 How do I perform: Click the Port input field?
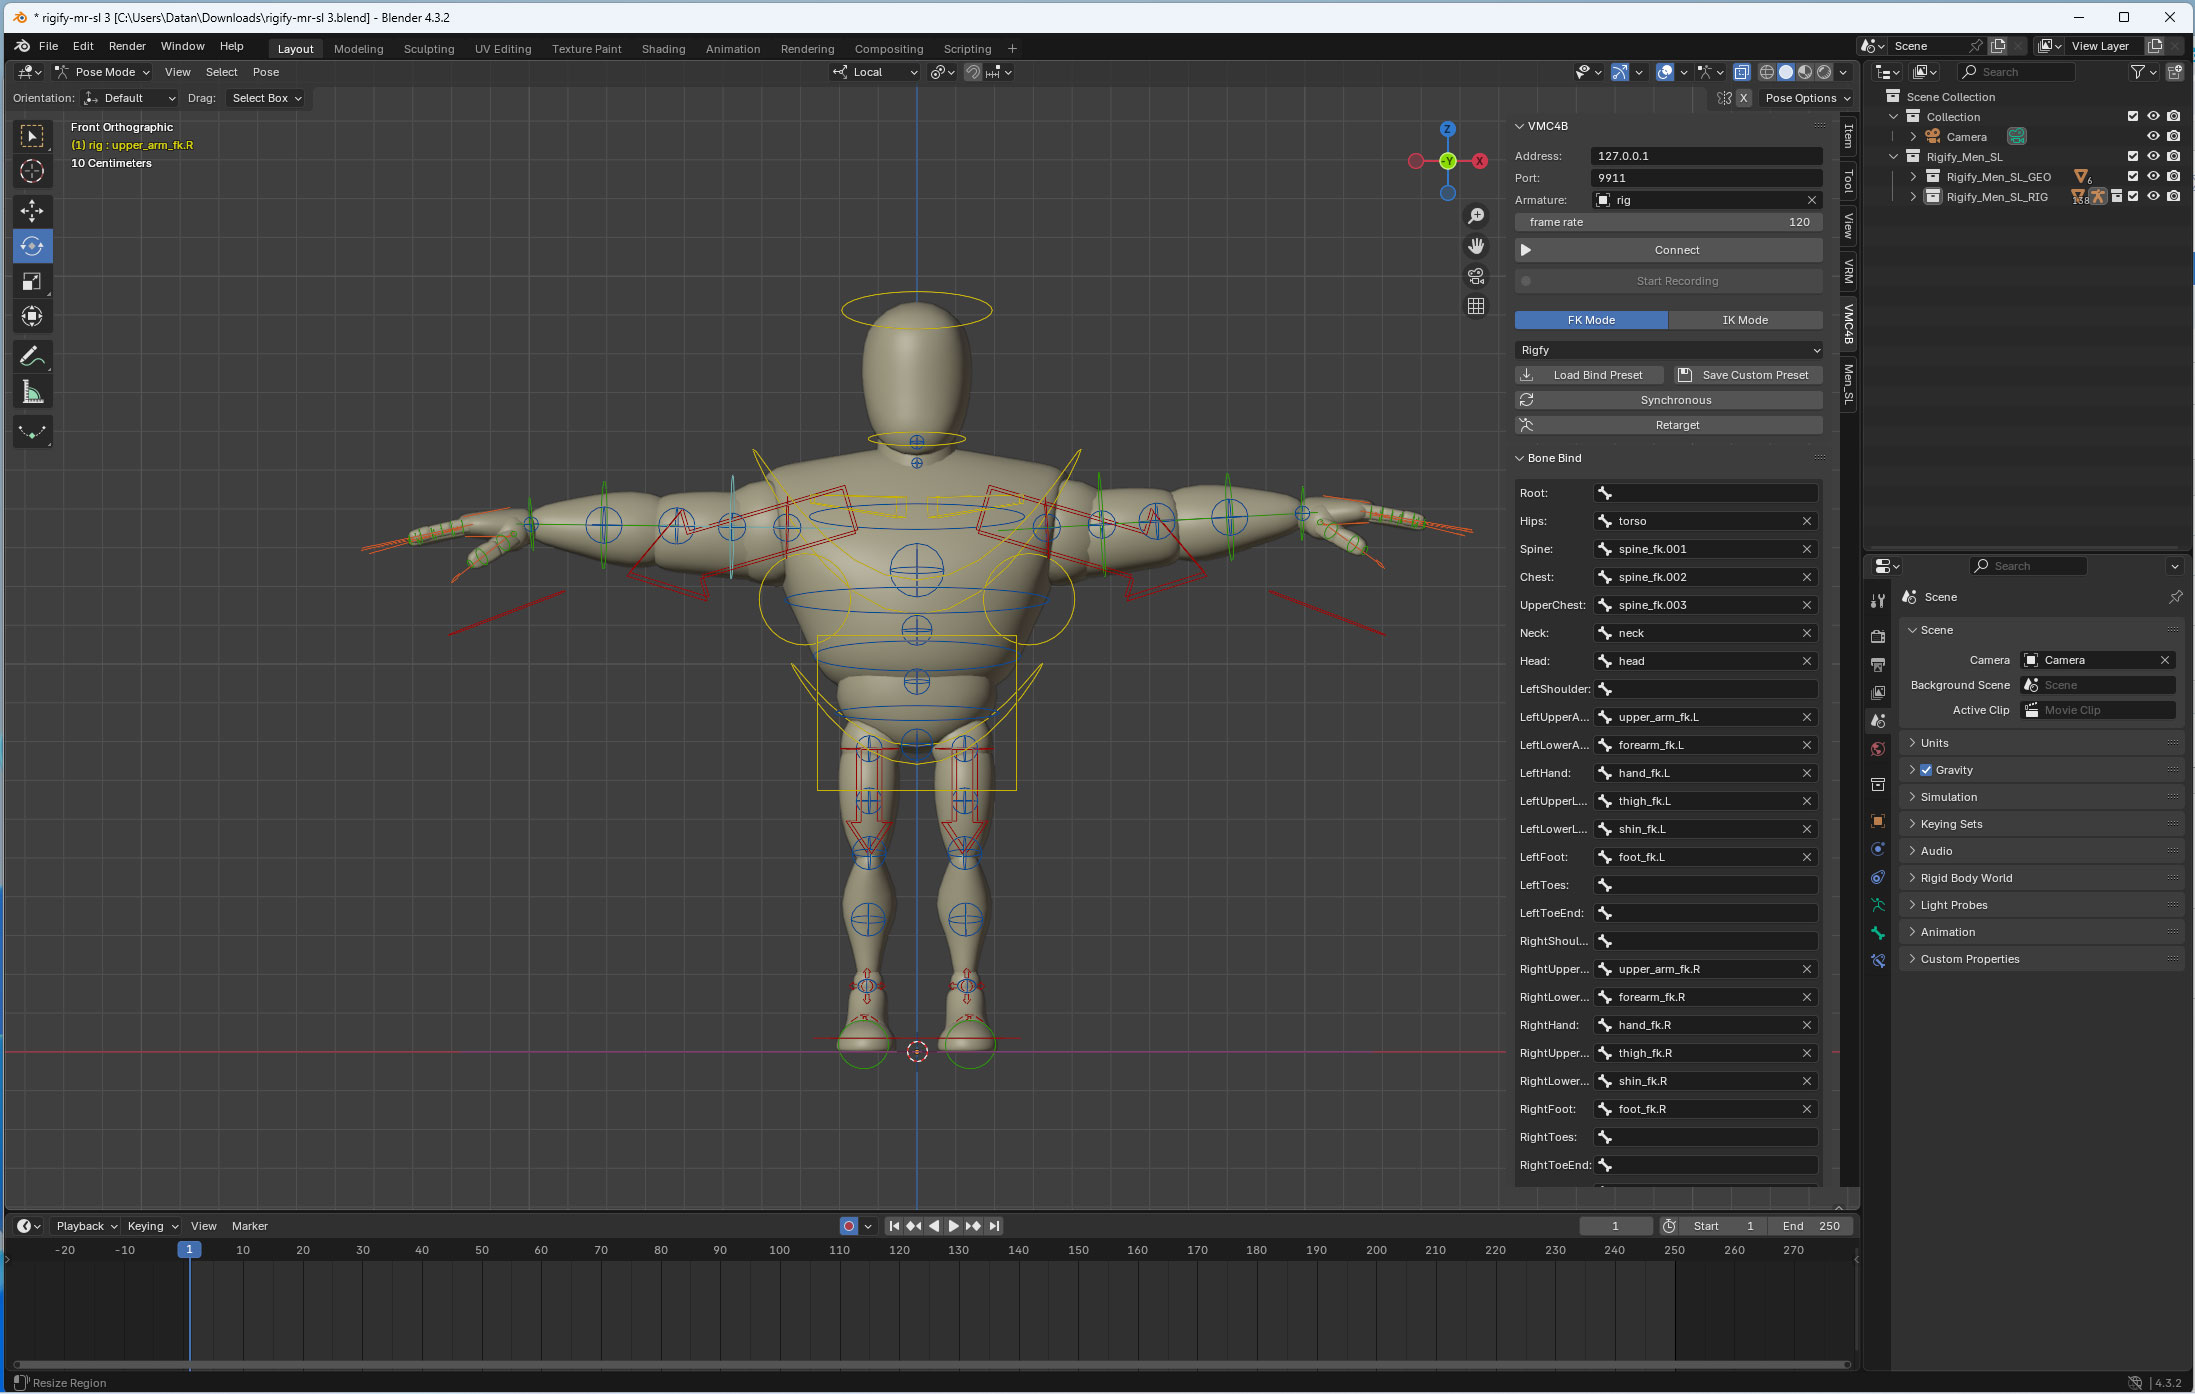tap(1705, 178)
